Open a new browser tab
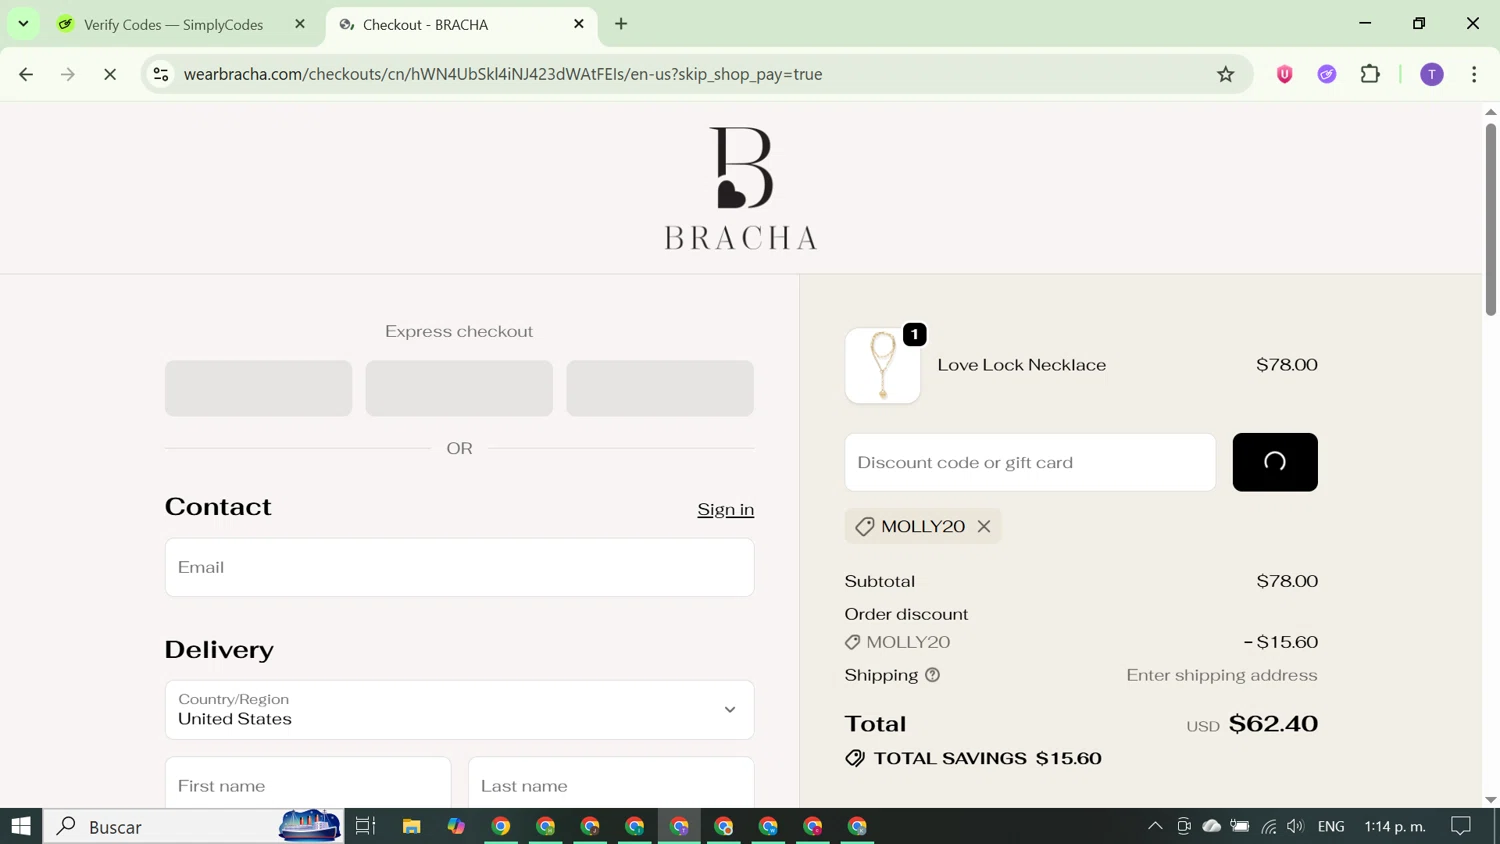This screenshot has width=1500, height=844. (x=621, y=24)
